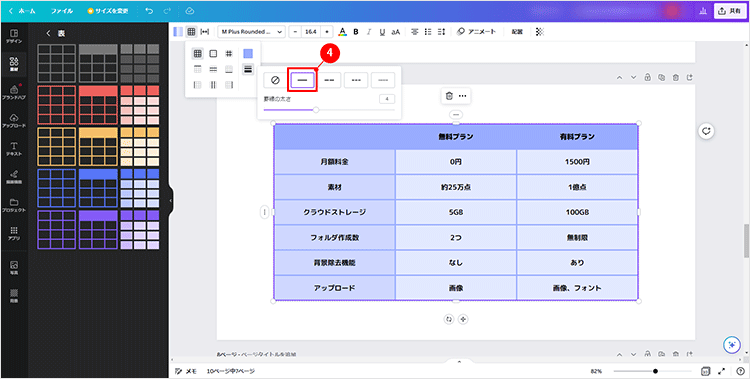750x379 pixels.
Task: Open the デザイン panel in the sidebar
Action: click(14, 36)
